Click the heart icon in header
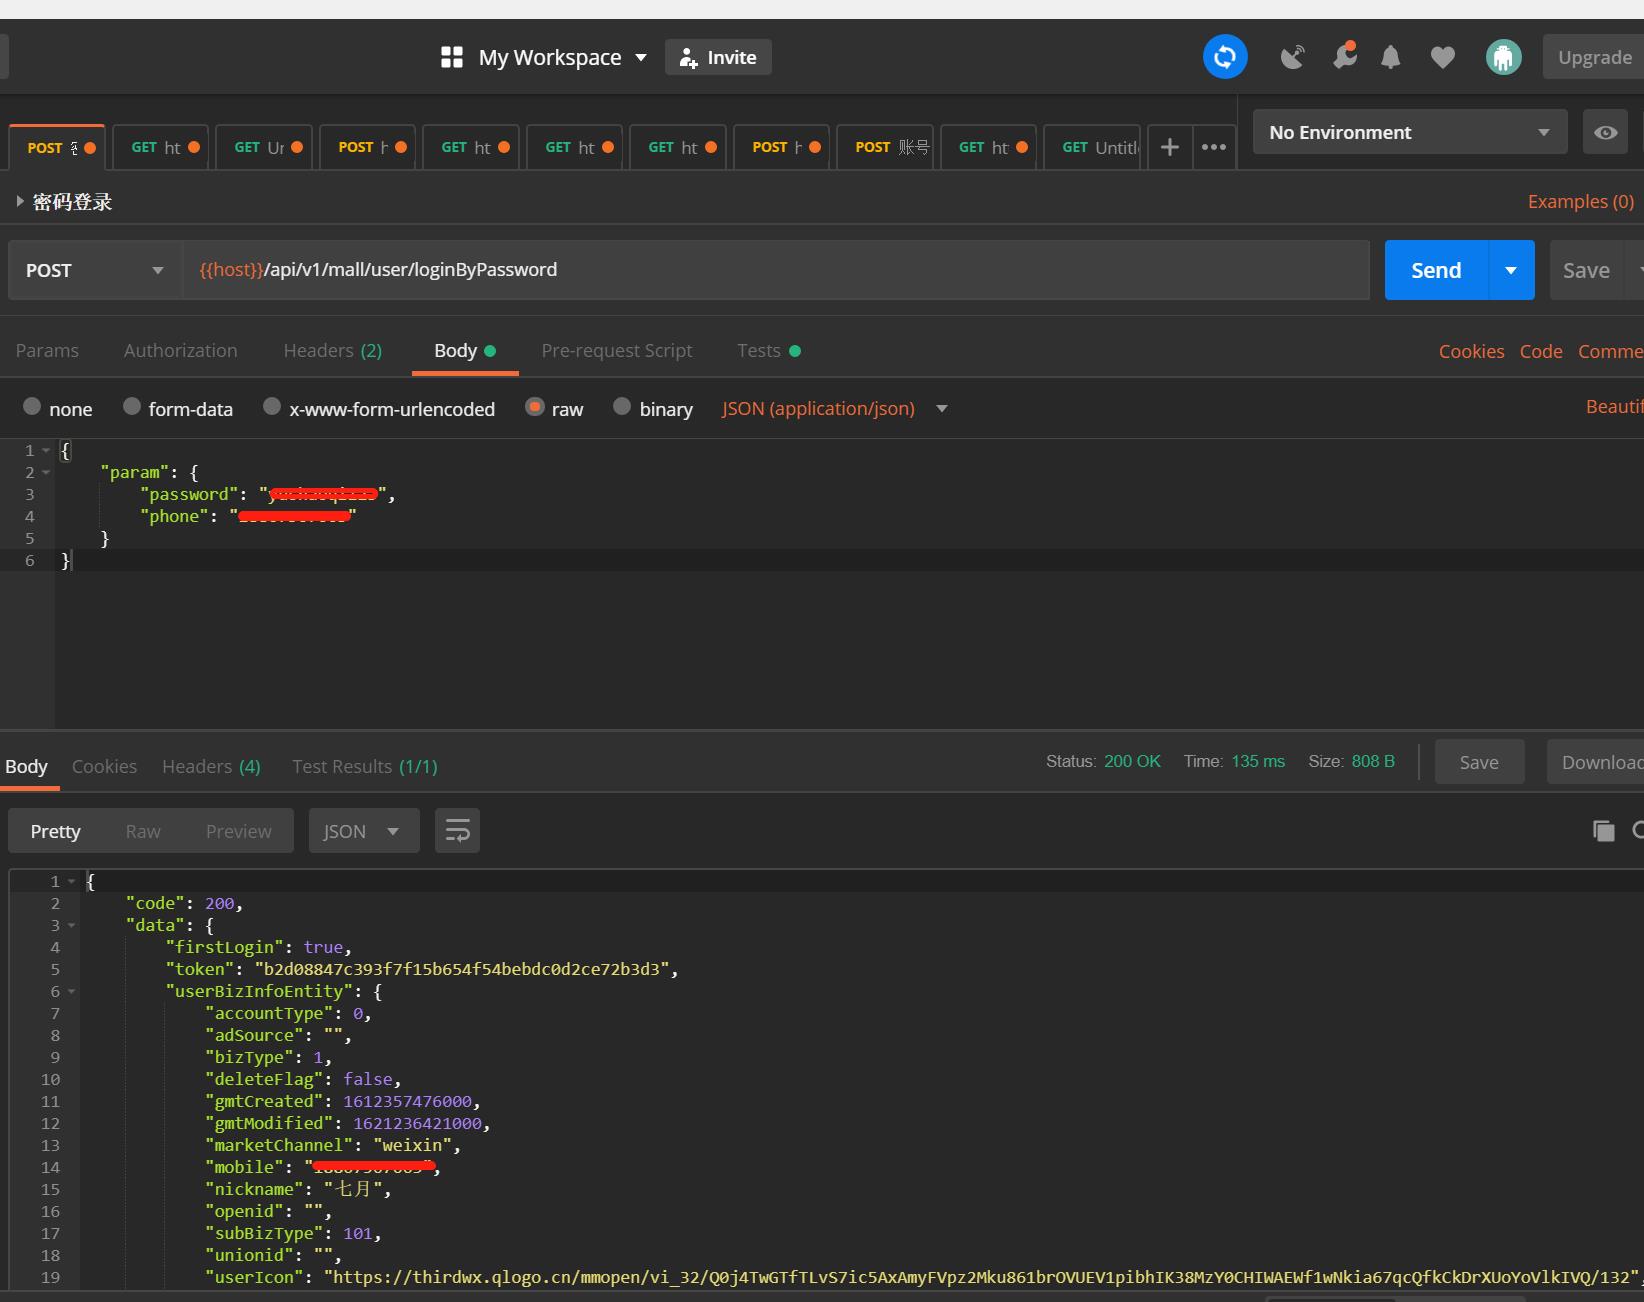This screenshot has width=1644, height=1302. pos(1442,58)
